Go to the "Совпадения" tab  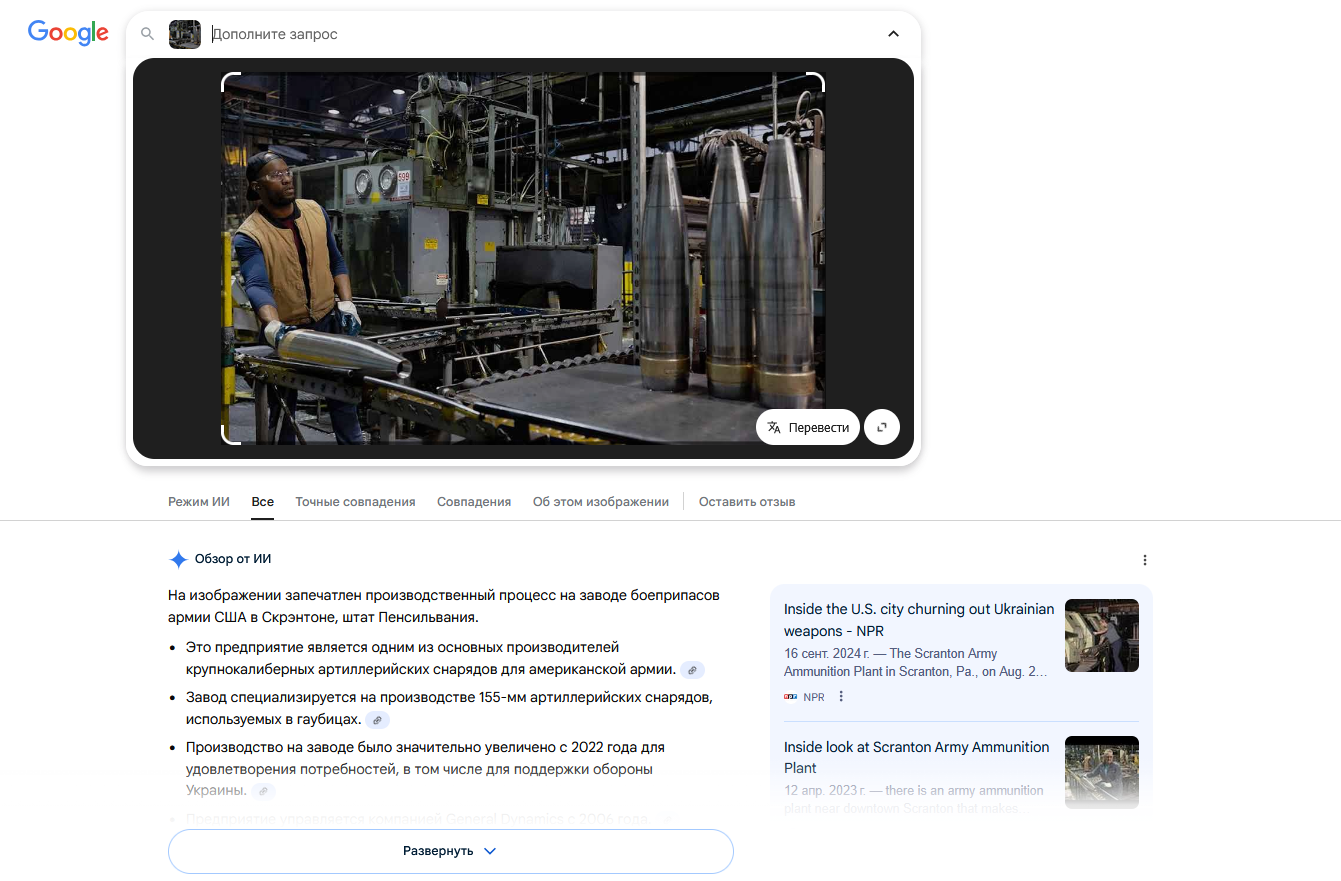tap(474, 502)
